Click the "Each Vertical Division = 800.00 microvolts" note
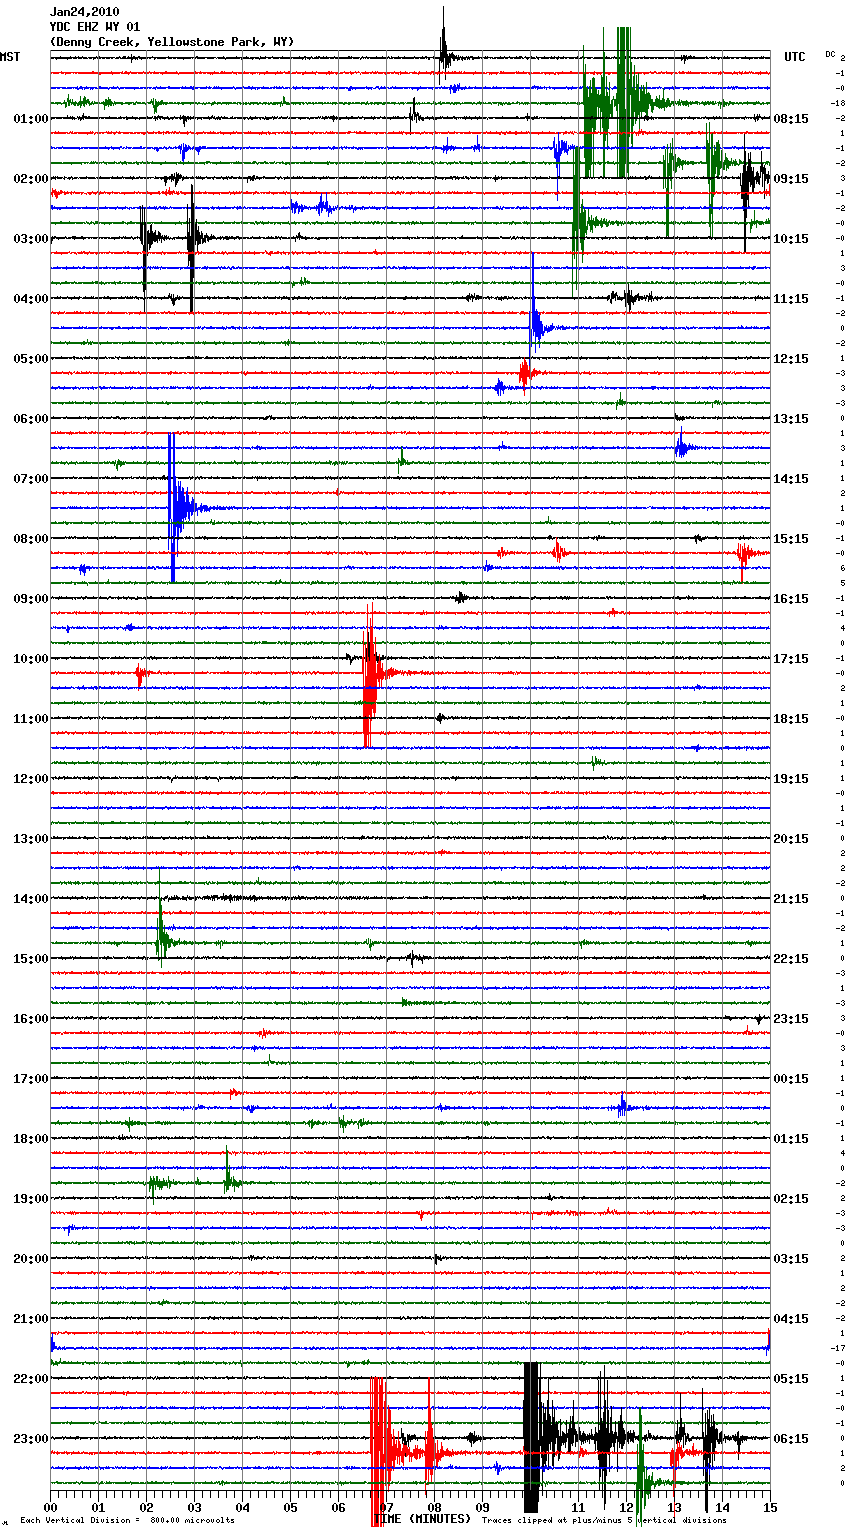 pos(127,1521)
